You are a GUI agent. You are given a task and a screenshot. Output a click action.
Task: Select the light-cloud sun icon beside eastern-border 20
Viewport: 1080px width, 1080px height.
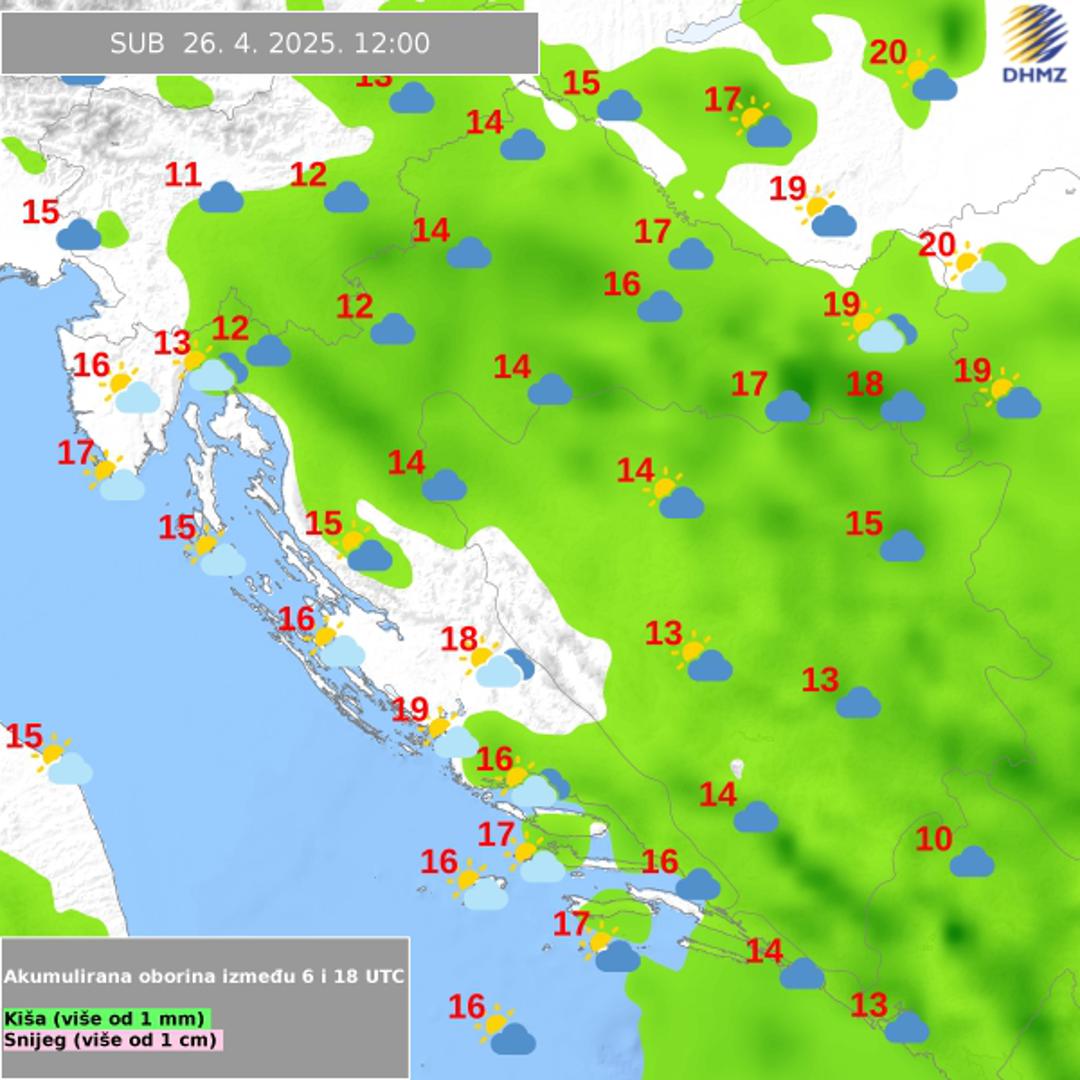click(975, 269)
